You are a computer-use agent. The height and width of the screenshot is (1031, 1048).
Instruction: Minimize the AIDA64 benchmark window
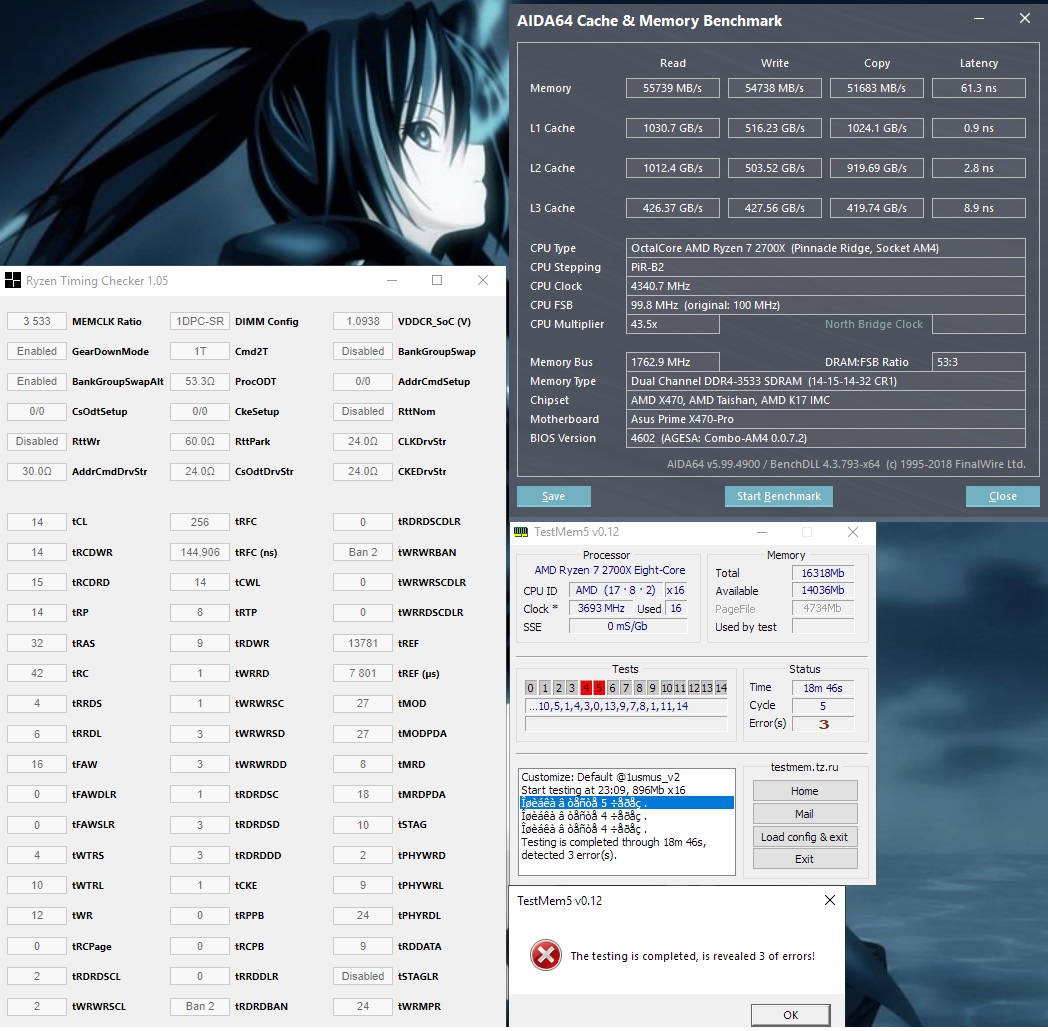point(979,19)
